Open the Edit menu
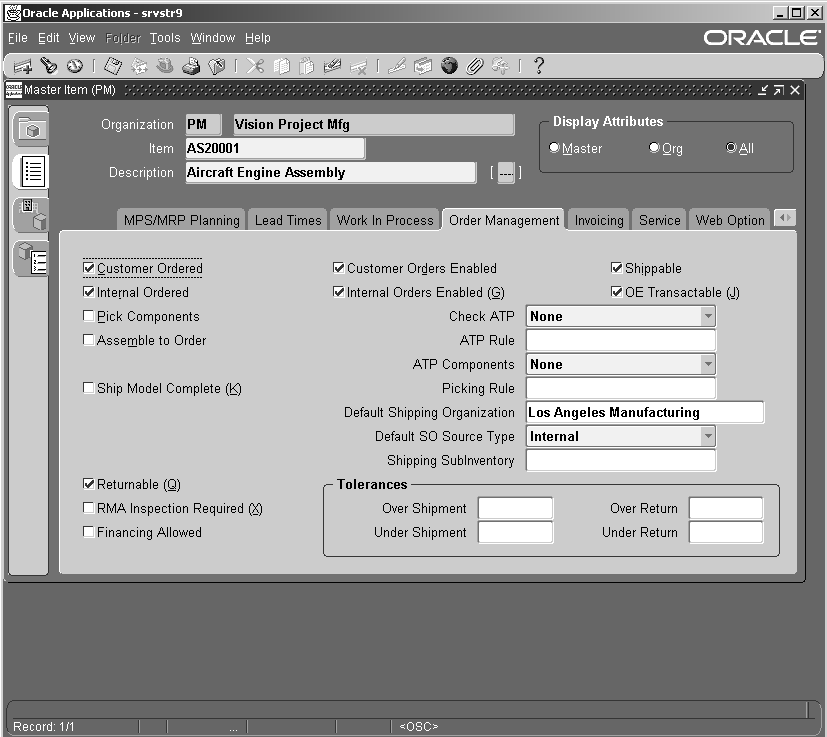 (49, 38)
